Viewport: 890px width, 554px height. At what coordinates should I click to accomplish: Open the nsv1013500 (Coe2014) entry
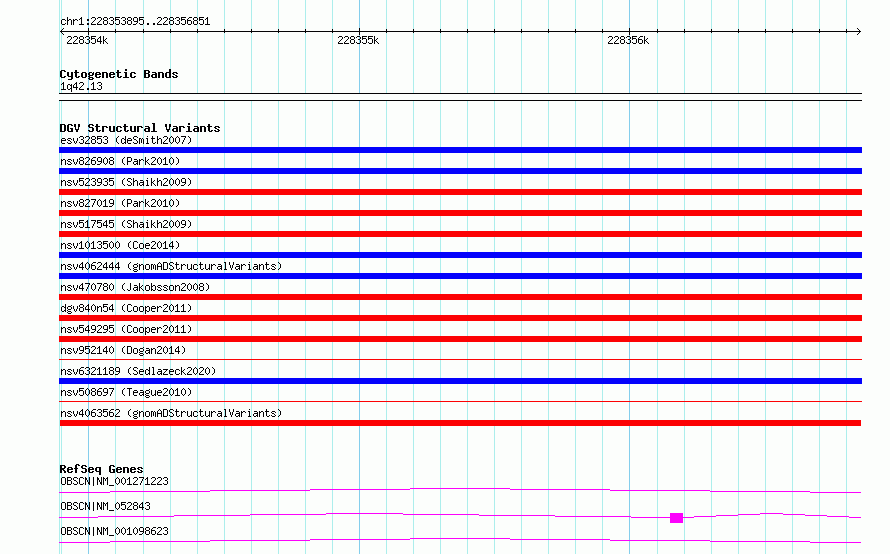(x=120, y=245)
